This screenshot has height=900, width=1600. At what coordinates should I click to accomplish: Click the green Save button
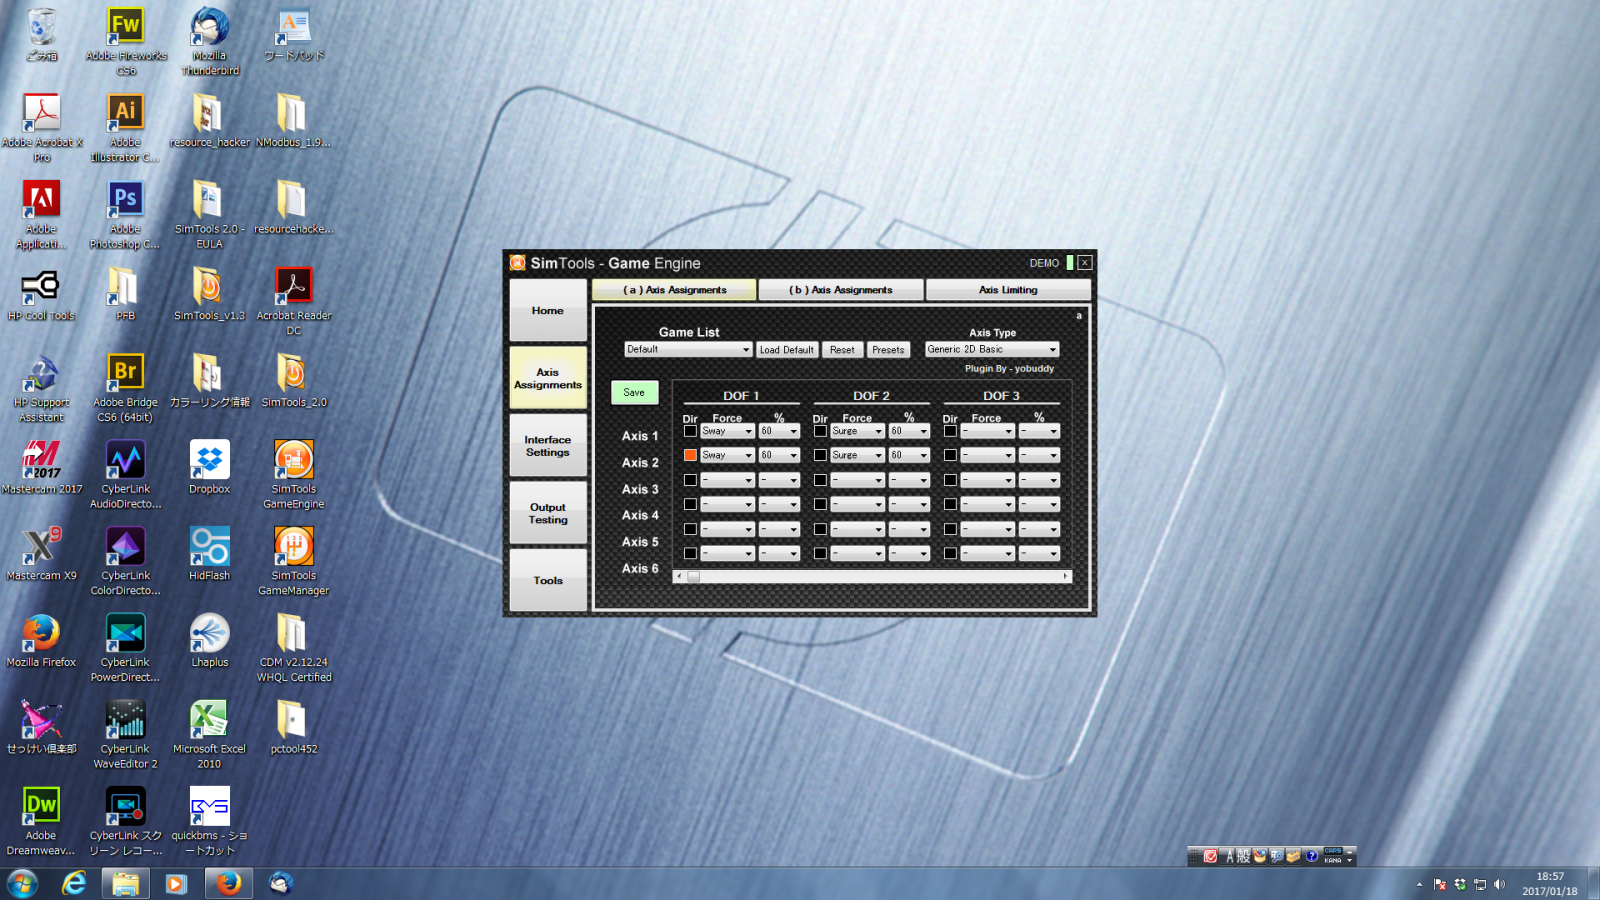pos(634,393)
